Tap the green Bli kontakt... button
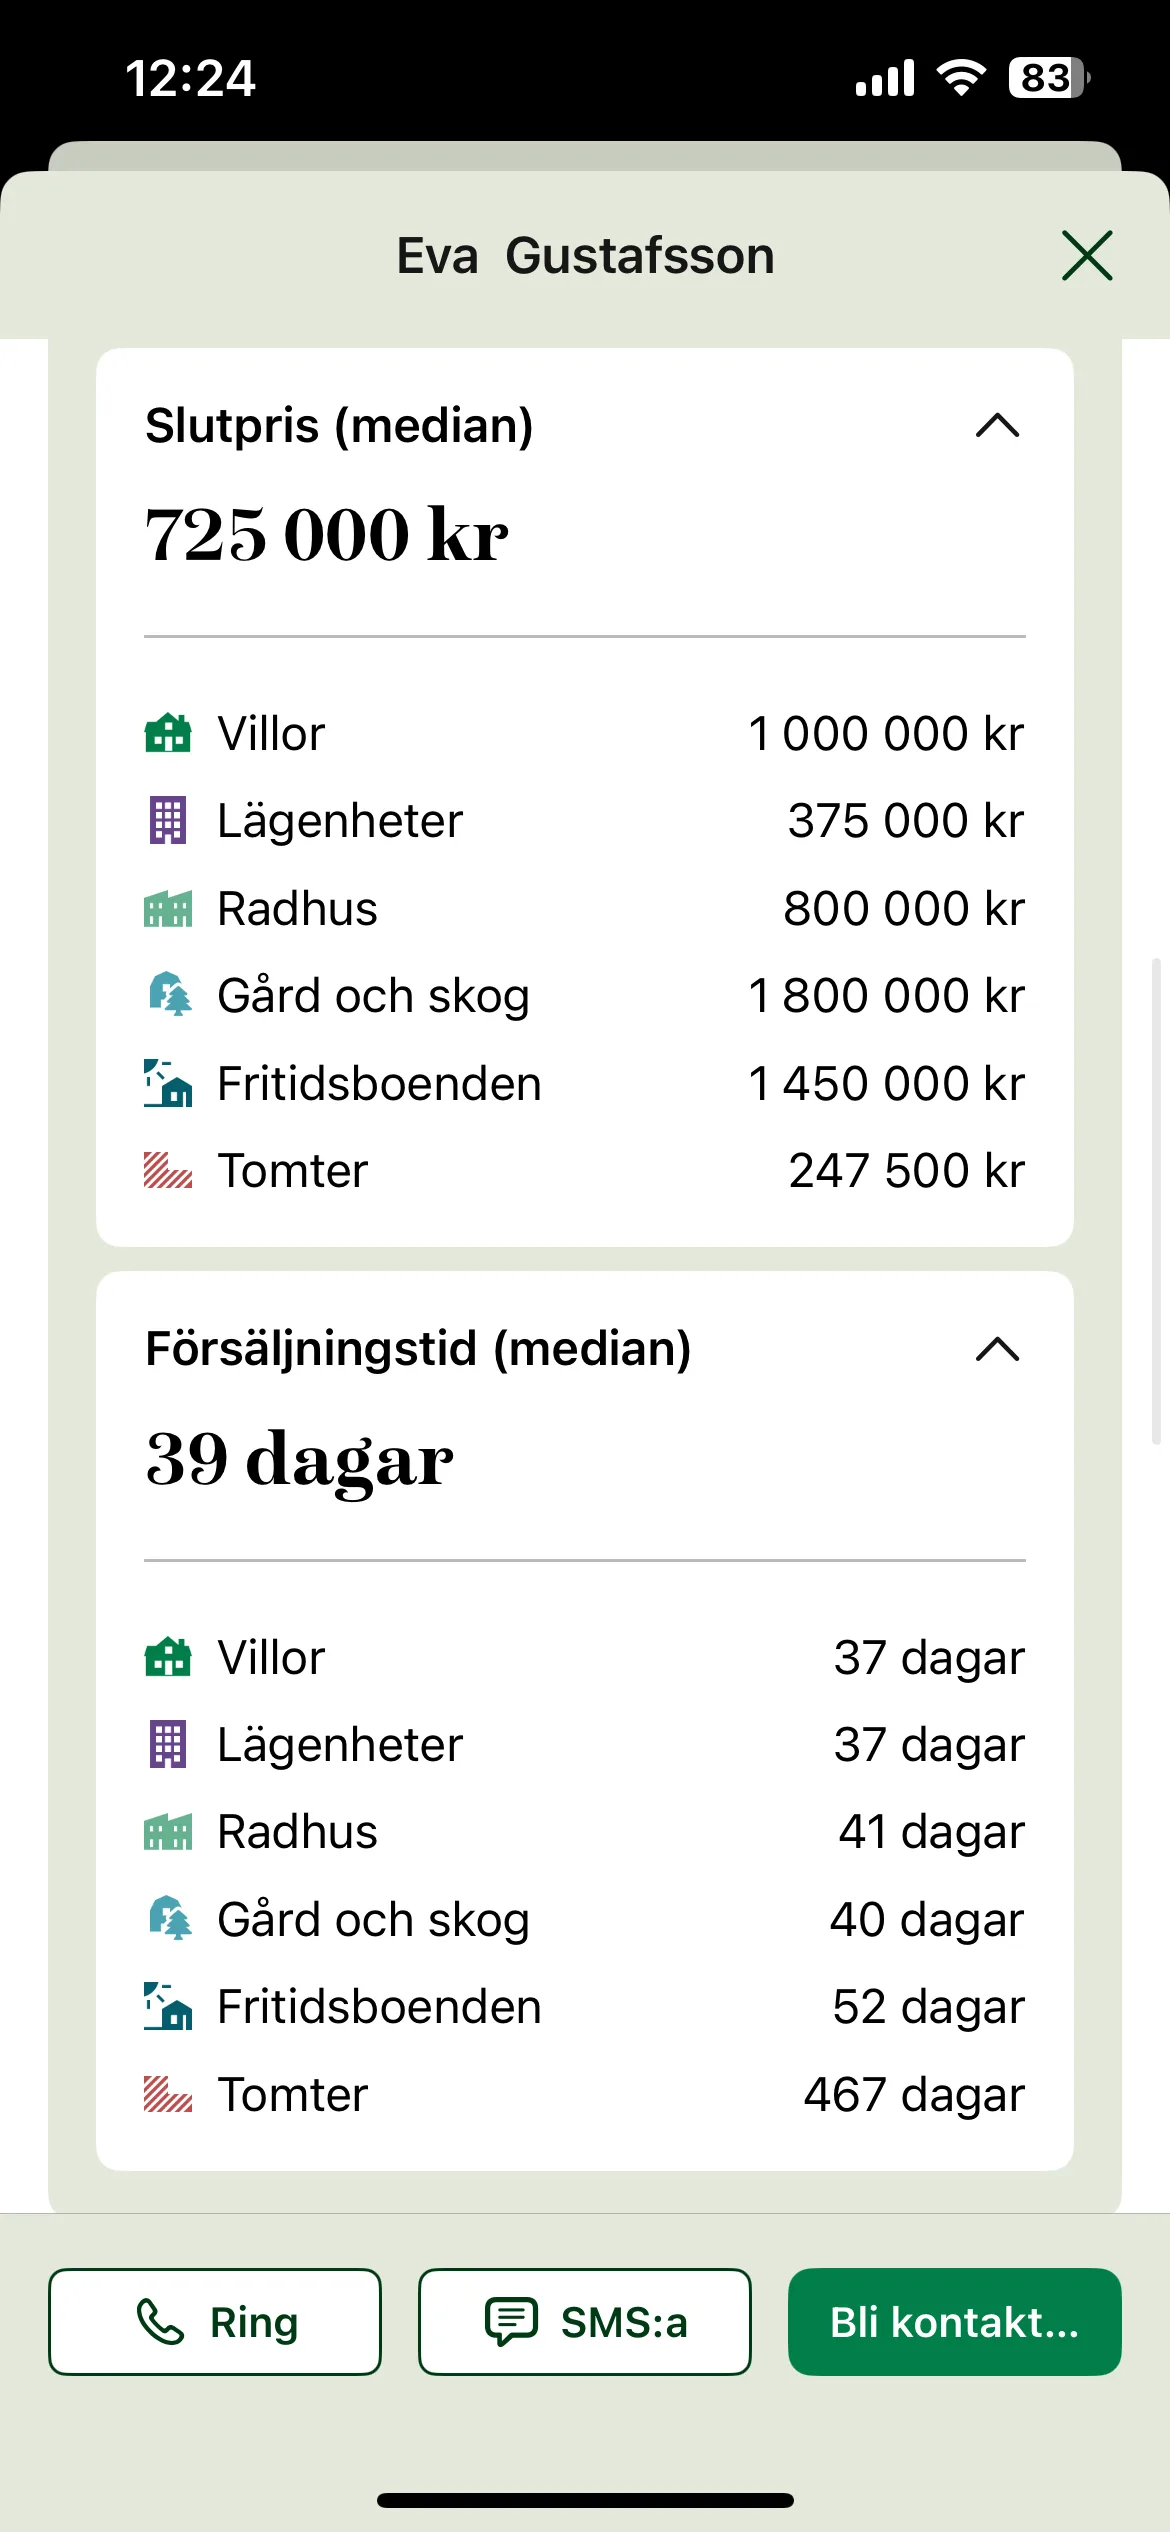Screen dimensions: 1170x2532 coord(955,2321)
